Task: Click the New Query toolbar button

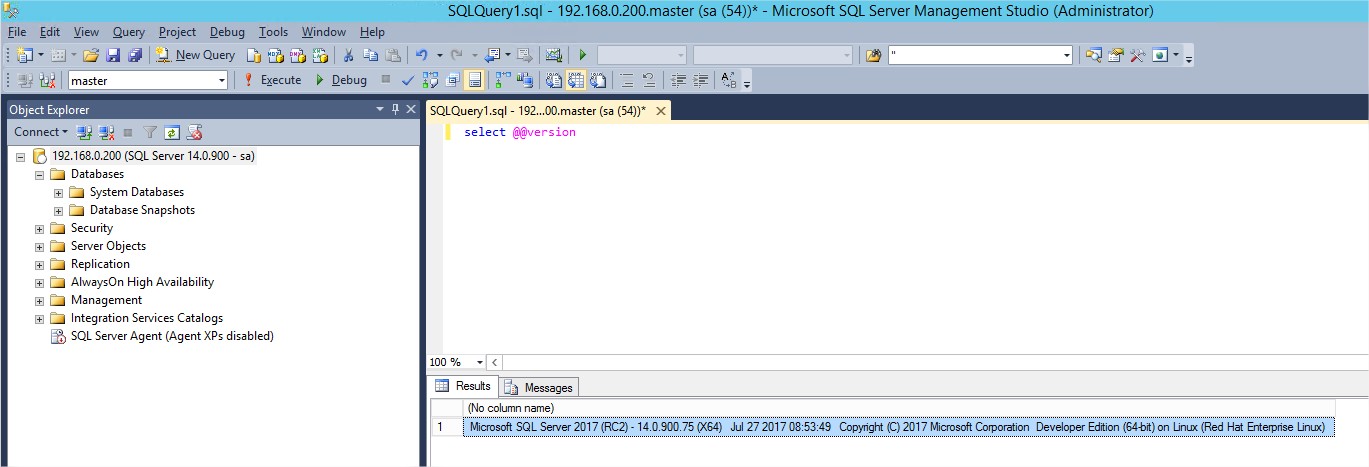Action: click(x=196, y=55)
